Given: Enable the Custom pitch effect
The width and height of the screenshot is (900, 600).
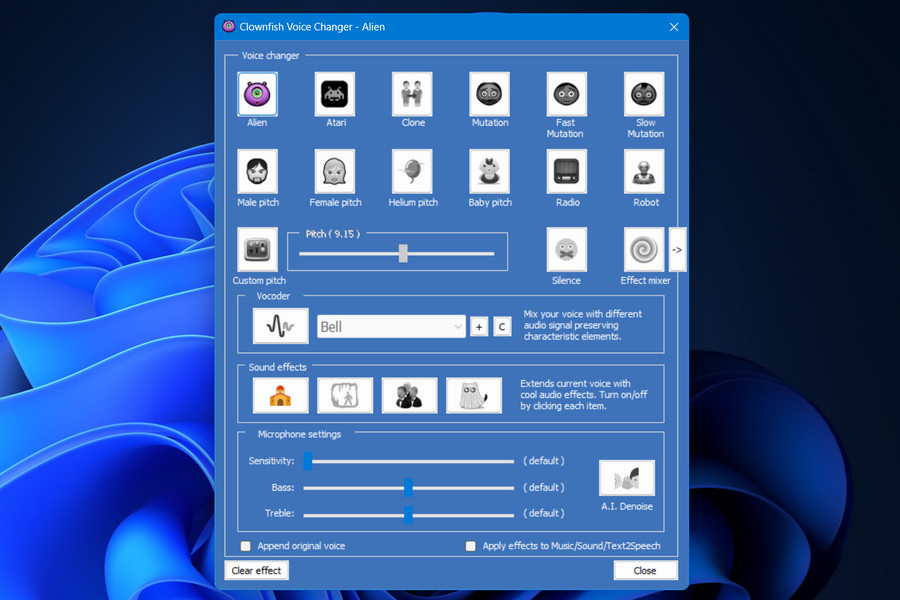Looking at the screenshot, I should (257, 250).
